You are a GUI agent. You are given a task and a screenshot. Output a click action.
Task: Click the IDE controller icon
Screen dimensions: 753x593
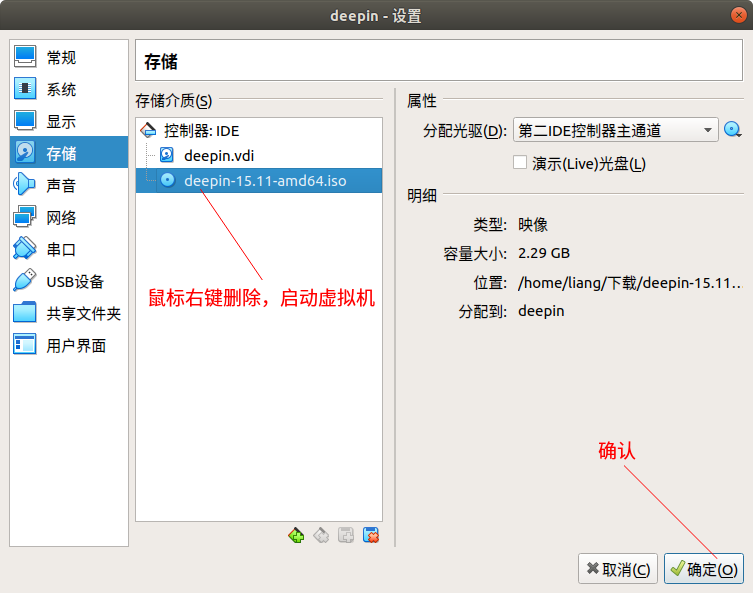click(x=148, y=130)
